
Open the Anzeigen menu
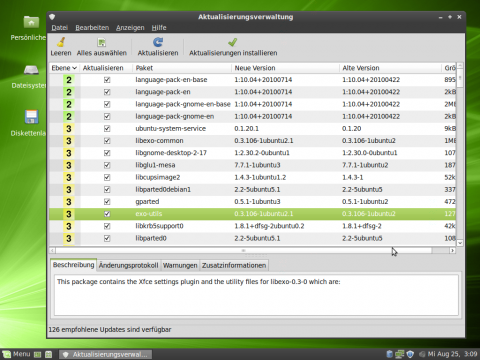point(130,28)
